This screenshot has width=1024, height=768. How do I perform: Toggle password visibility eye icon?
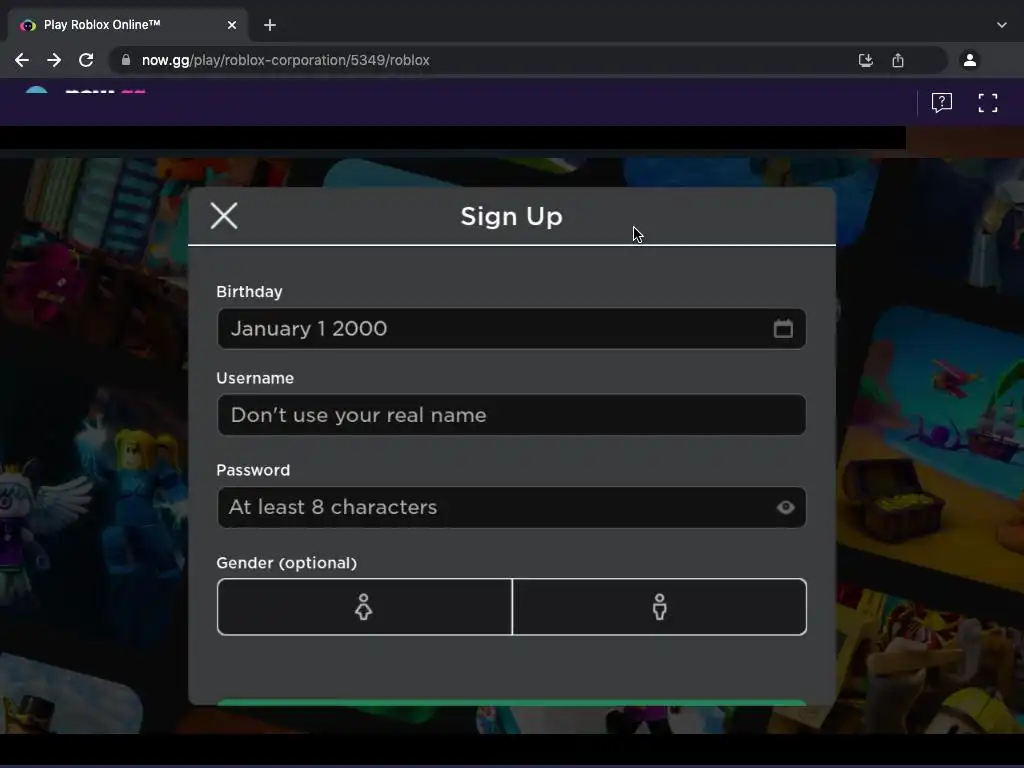pos(786,507)
